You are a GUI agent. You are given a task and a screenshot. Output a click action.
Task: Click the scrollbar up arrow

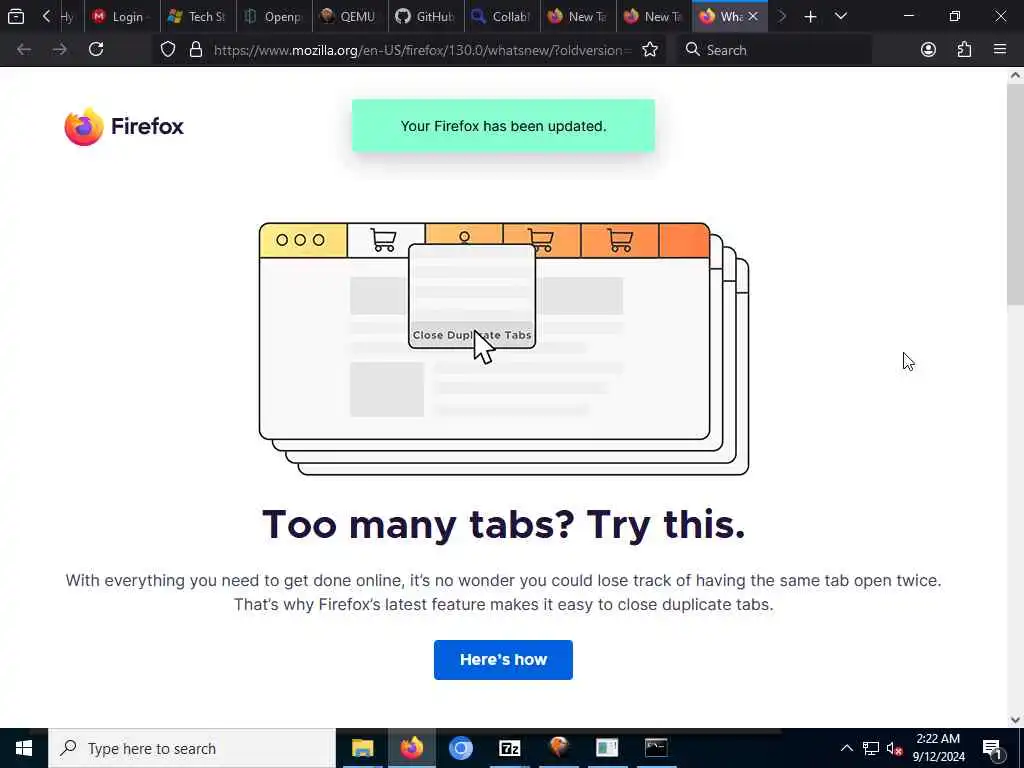[x=1015, y=75]
